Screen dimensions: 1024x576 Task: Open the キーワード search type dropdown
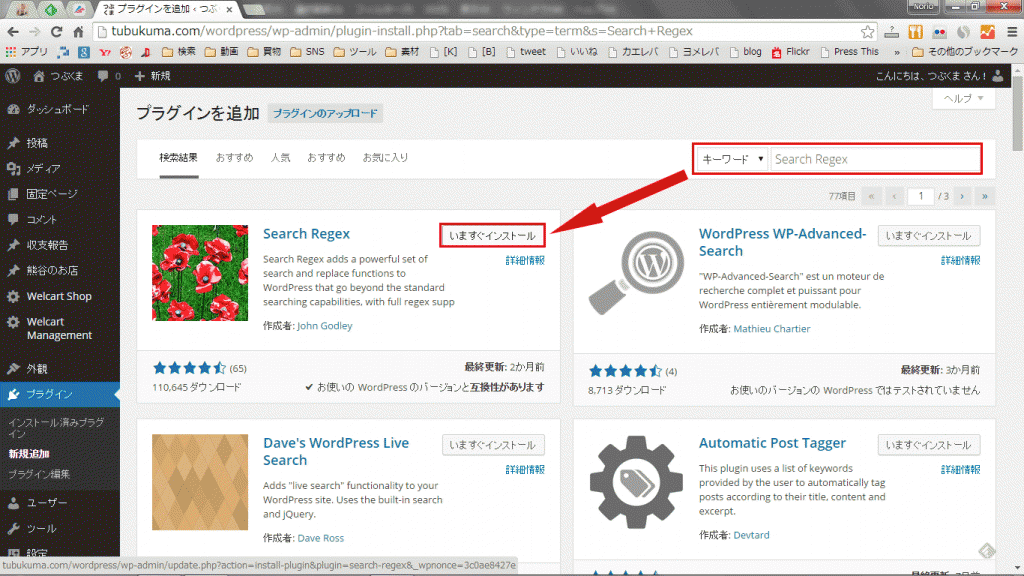(x=733, y=159)
